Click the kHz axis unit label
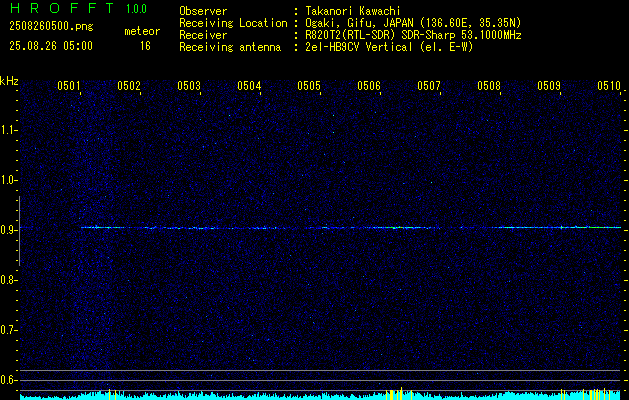This screenshot has width=629, height=400. coord(9,81)
